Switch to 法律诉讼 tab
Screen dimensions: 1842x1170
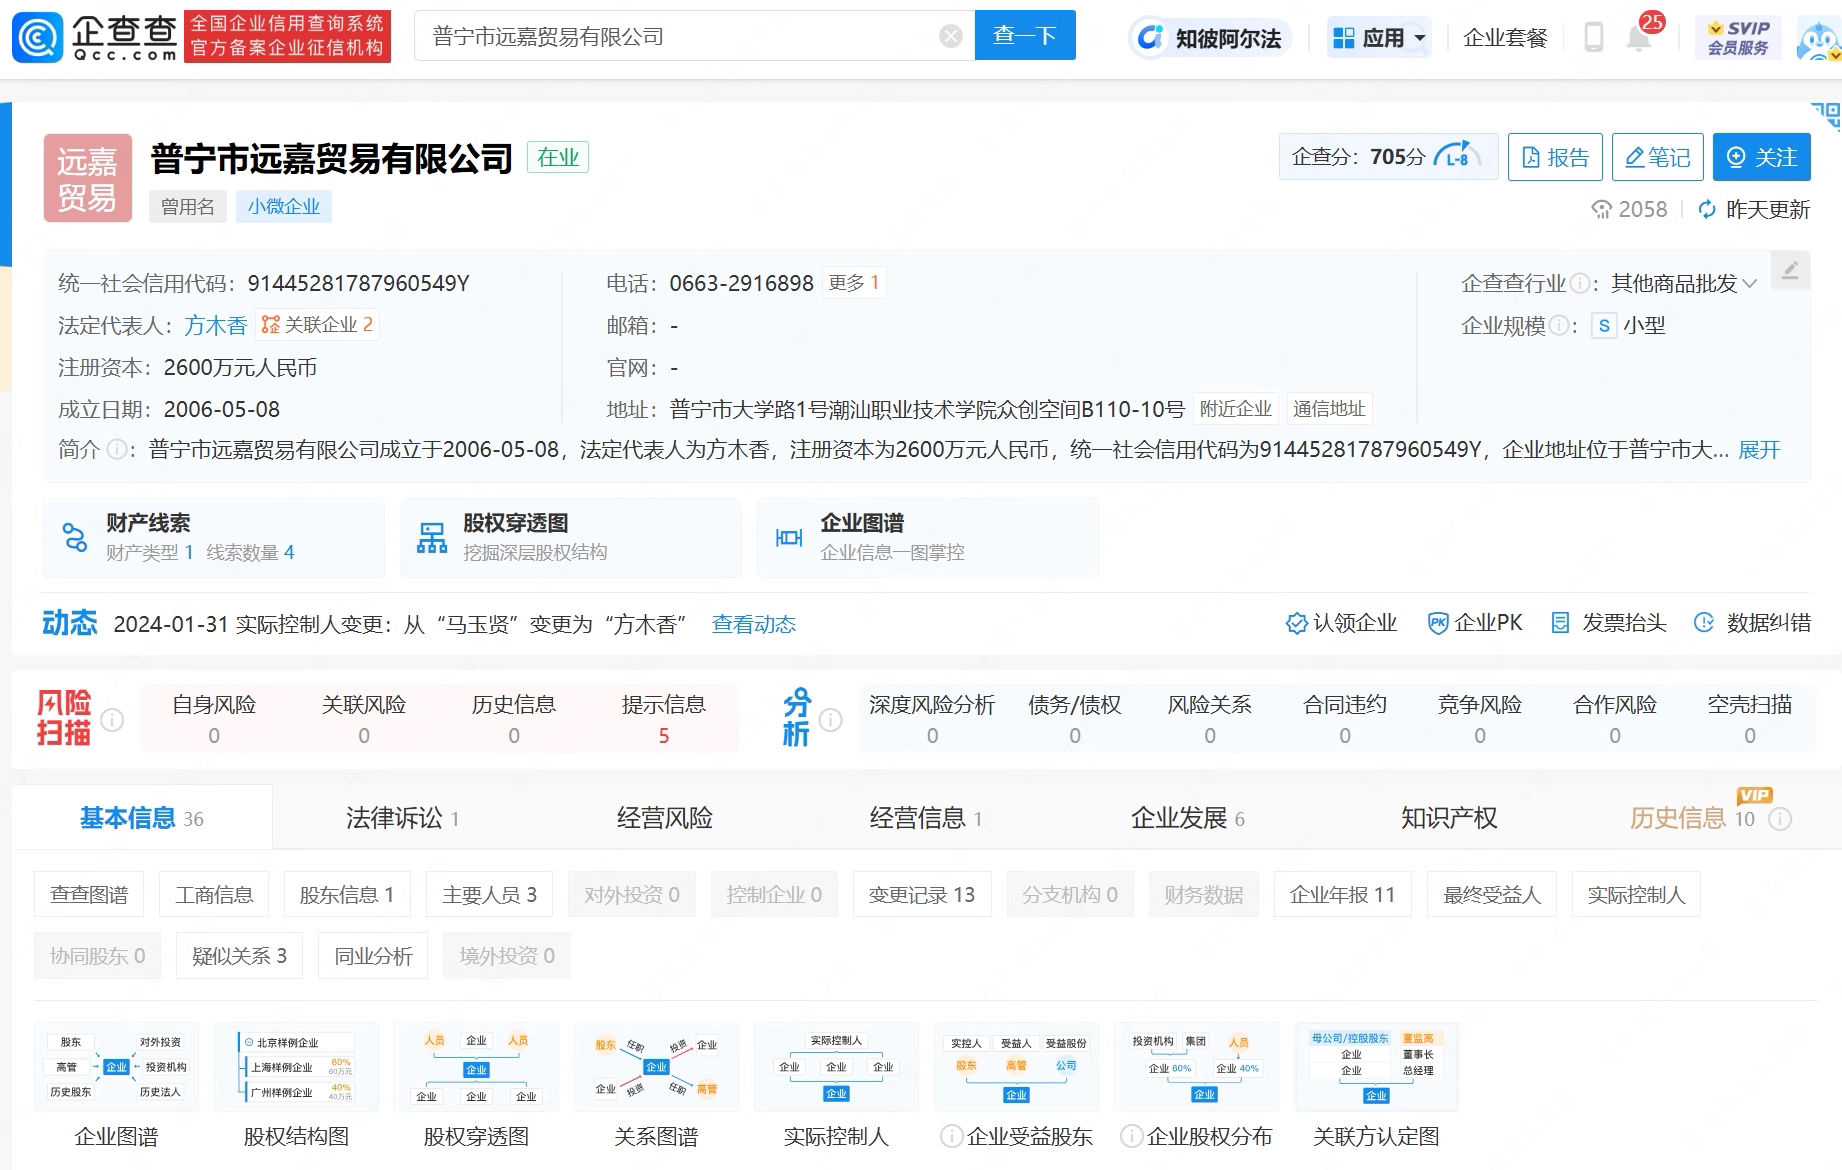(402, 818)
